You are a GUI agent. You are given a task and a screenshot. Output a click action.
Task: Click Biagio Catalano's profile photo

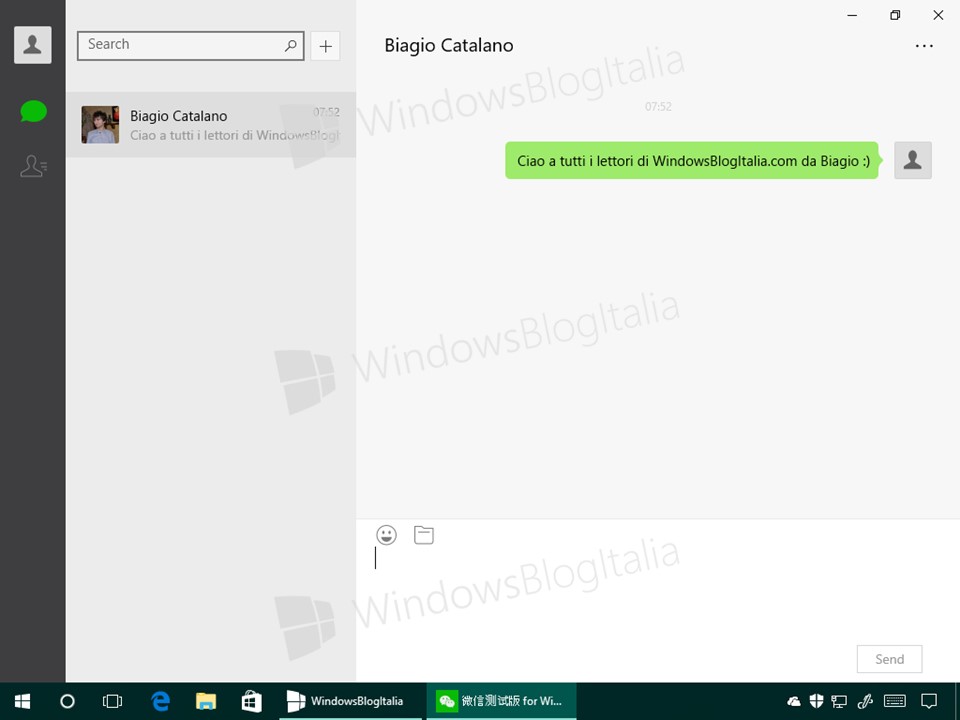(100, 124)
